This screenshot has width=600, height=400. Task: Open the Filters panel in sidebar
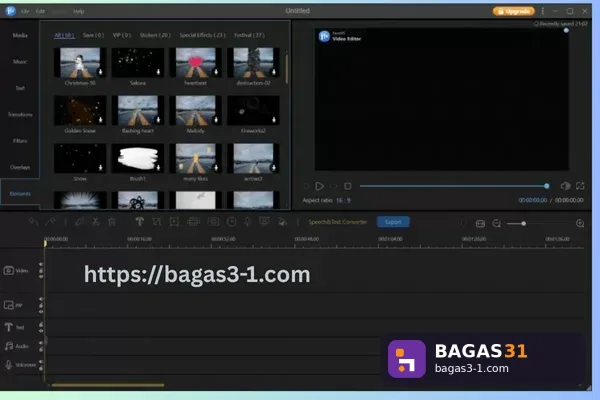(x=20, y=141)
